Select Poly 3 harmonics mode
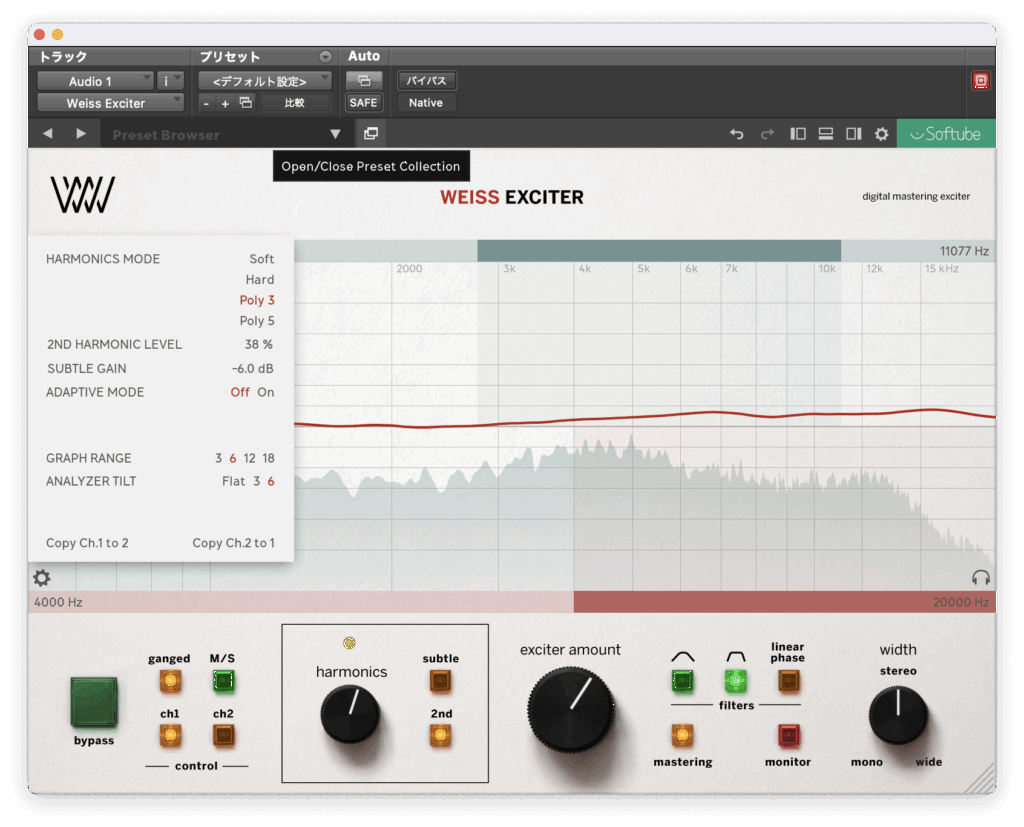Screen dimensions: 1024x827 click(x=257, y=300)
